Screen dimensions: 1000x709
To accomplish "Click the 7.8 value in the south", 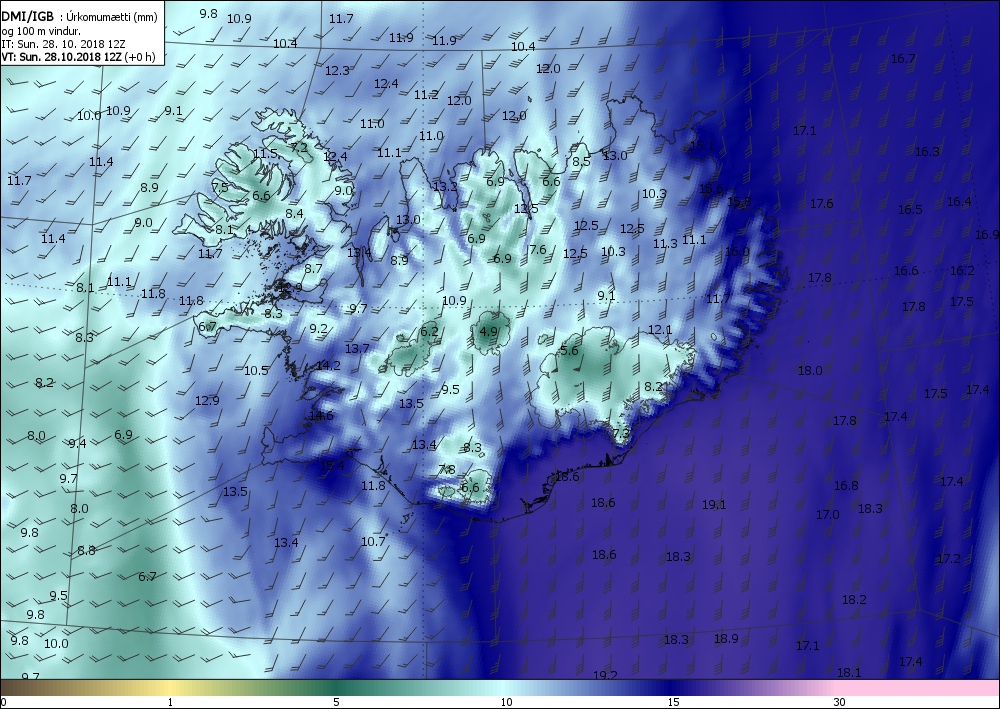I will point(446,470).
